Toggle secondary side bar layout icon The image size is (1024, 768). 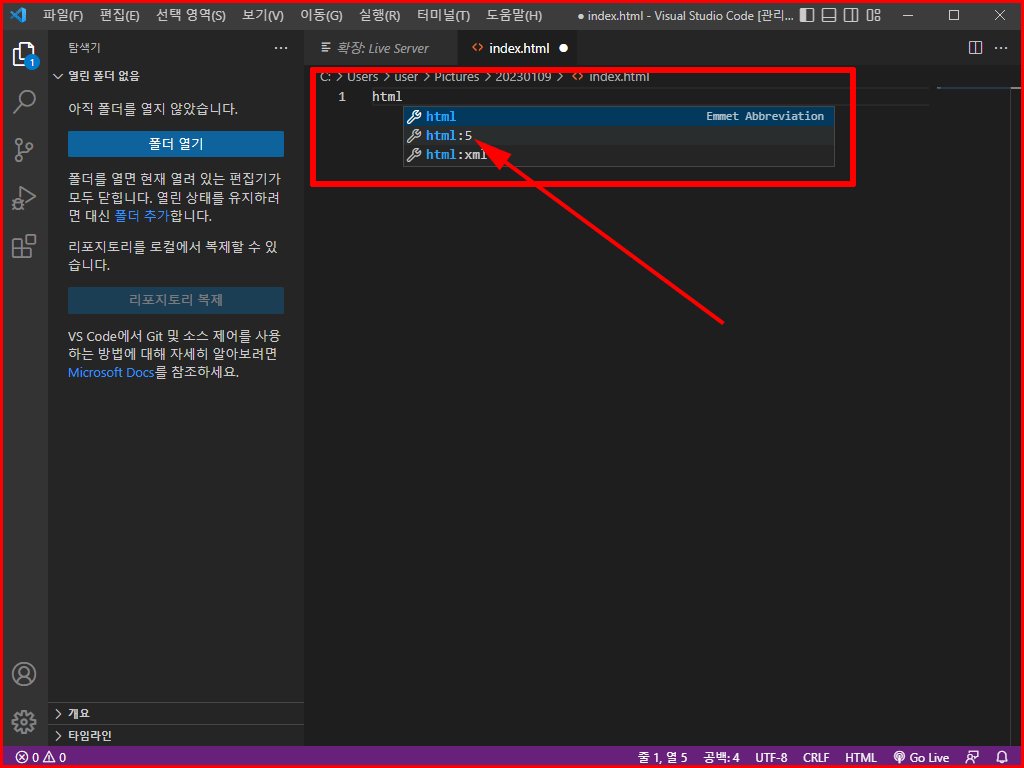[851, 15]
